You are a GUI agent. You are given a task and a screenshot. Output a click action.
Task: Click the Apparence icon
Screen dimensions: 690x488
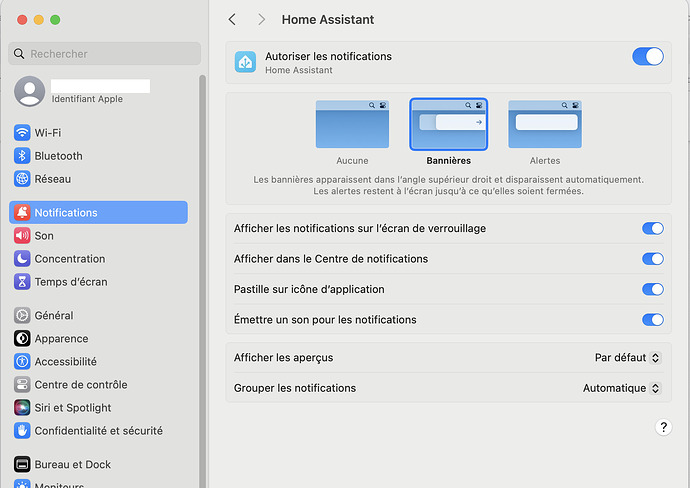[x=22, y=338]
